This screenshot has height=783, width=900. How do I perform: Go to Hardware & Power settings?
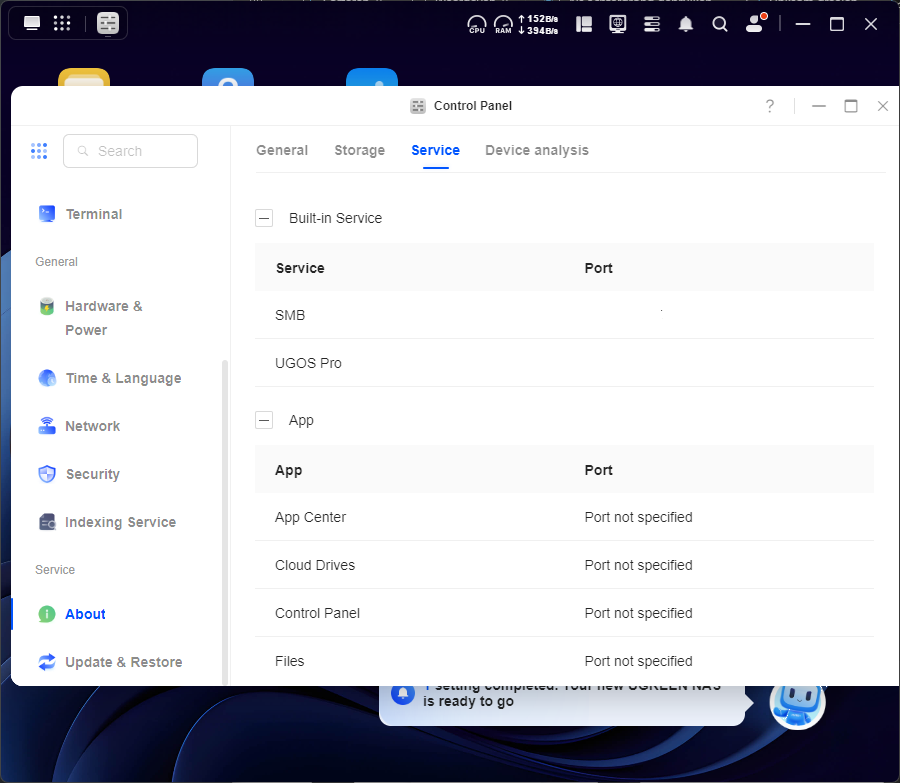(103, 318)
